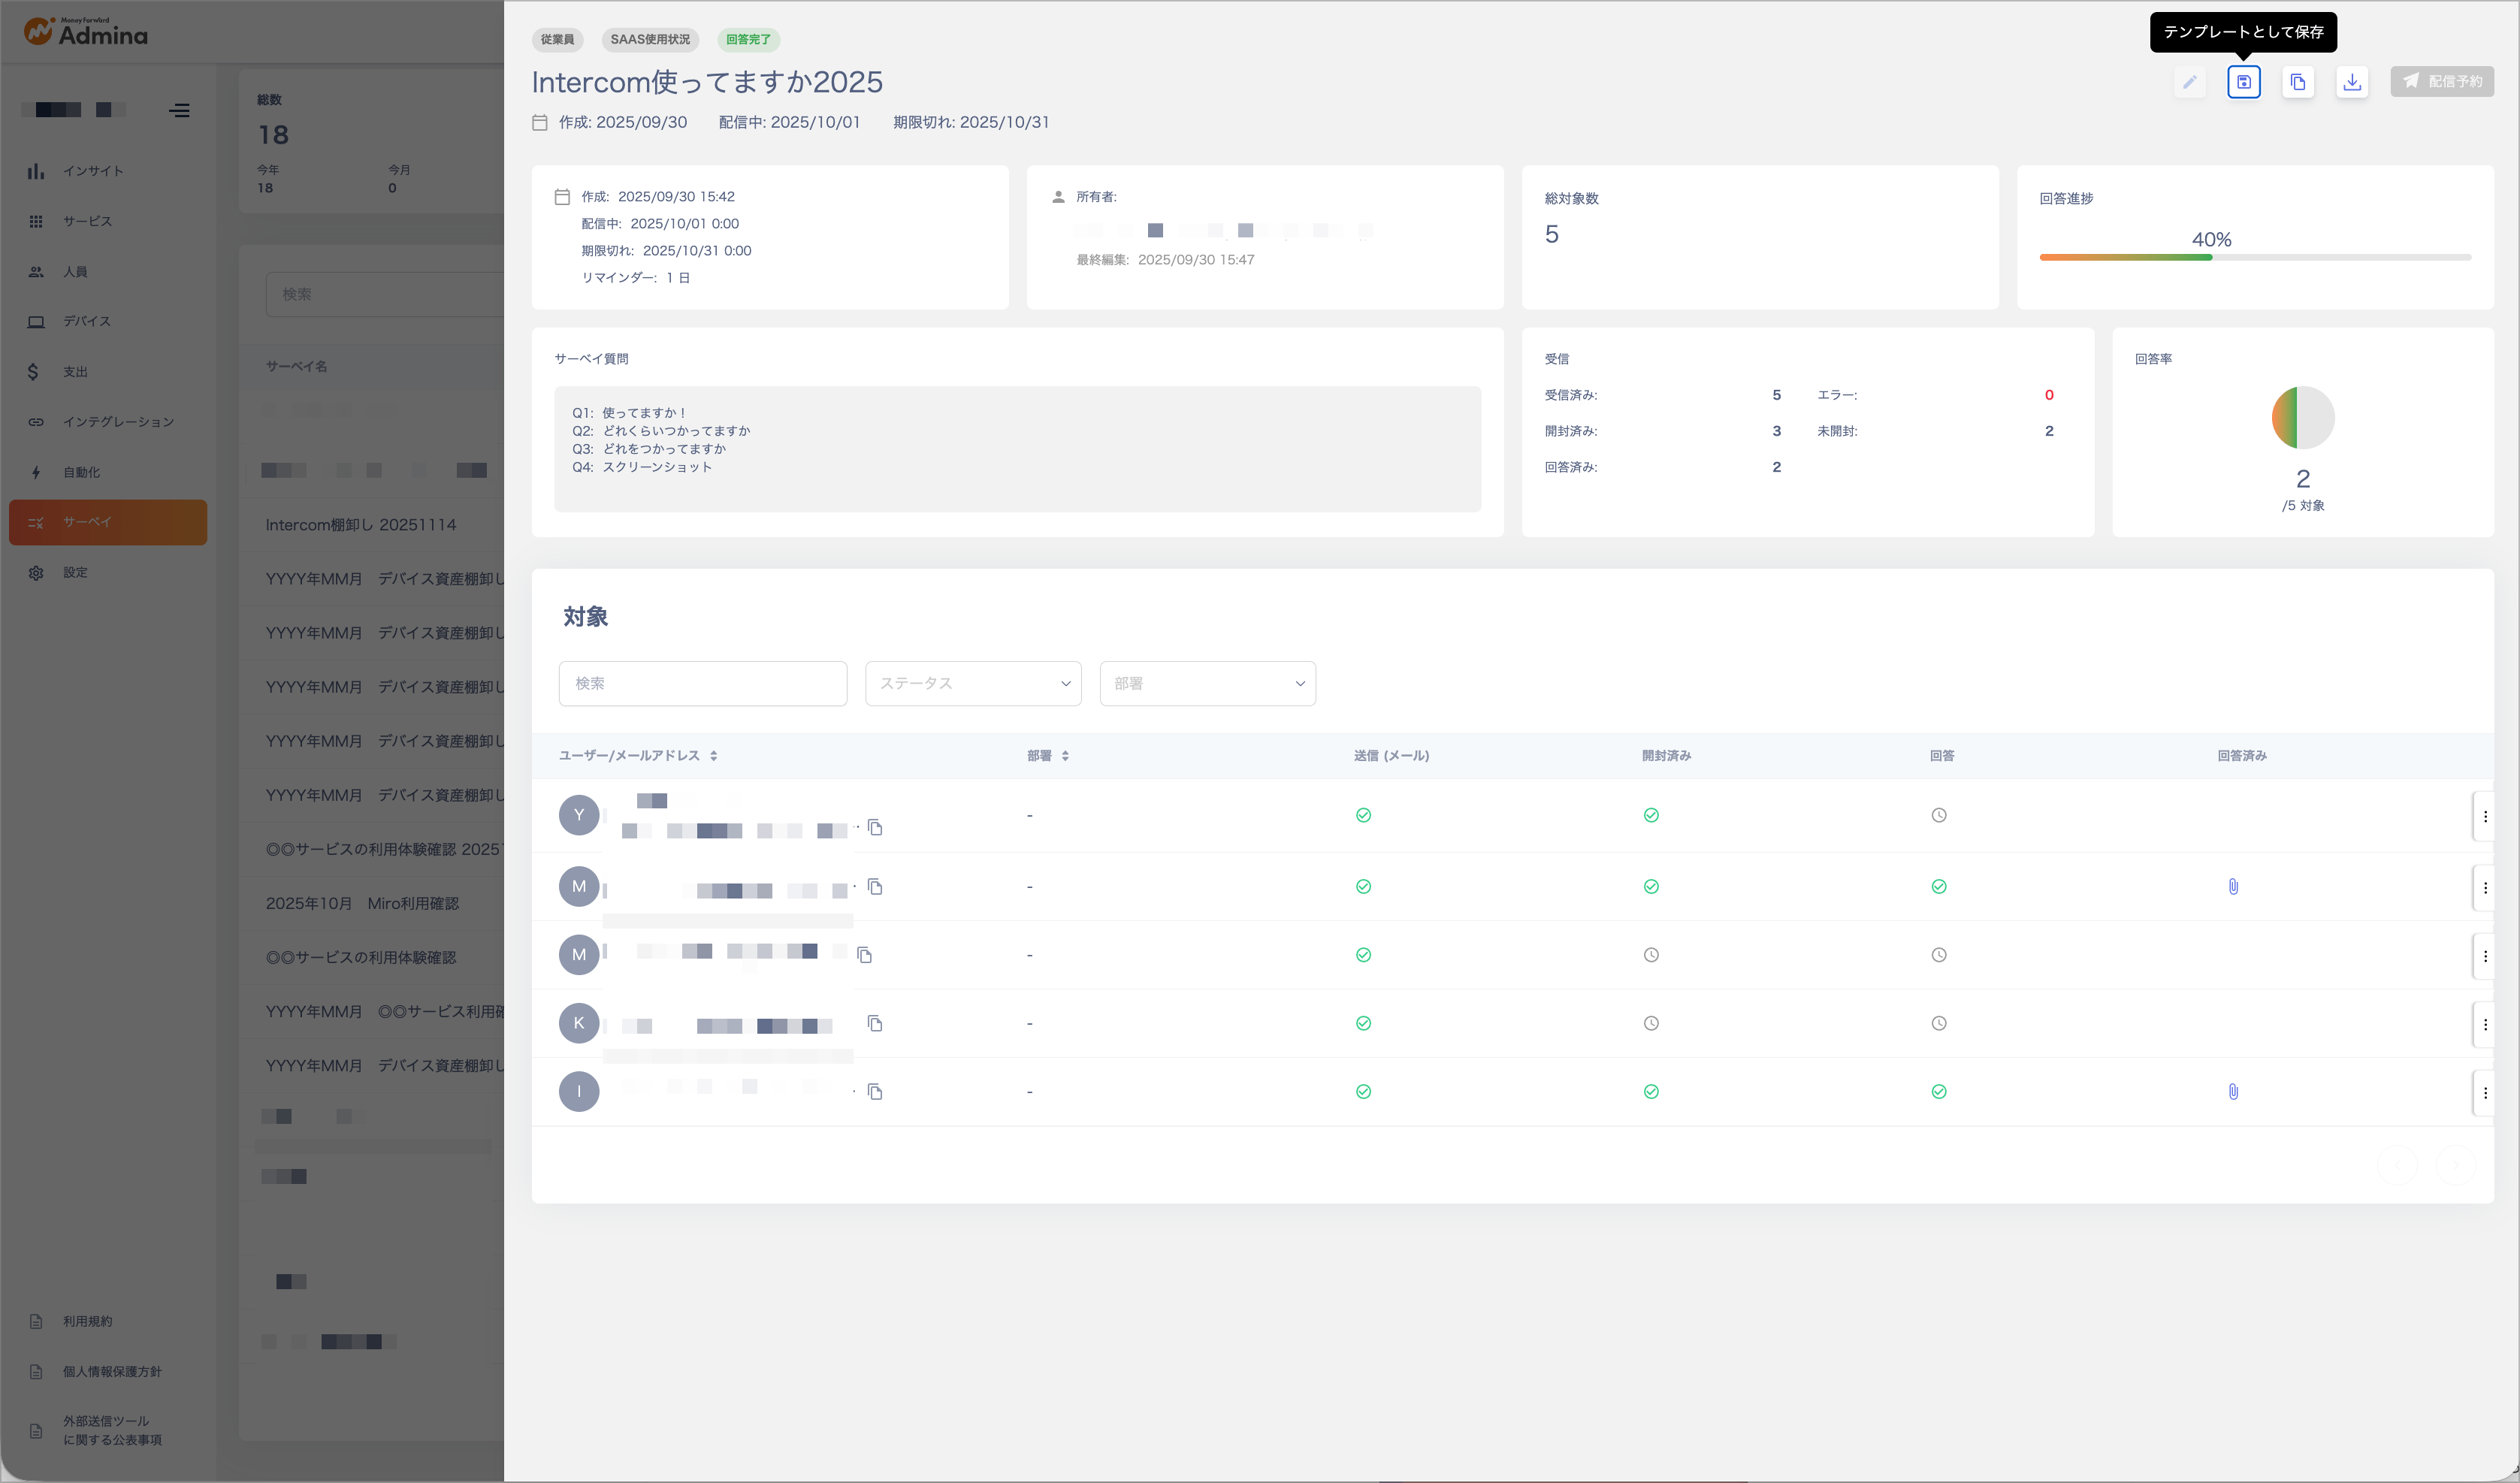Click the pending 開封済み clock in user K row

tap(1651, 1024)
